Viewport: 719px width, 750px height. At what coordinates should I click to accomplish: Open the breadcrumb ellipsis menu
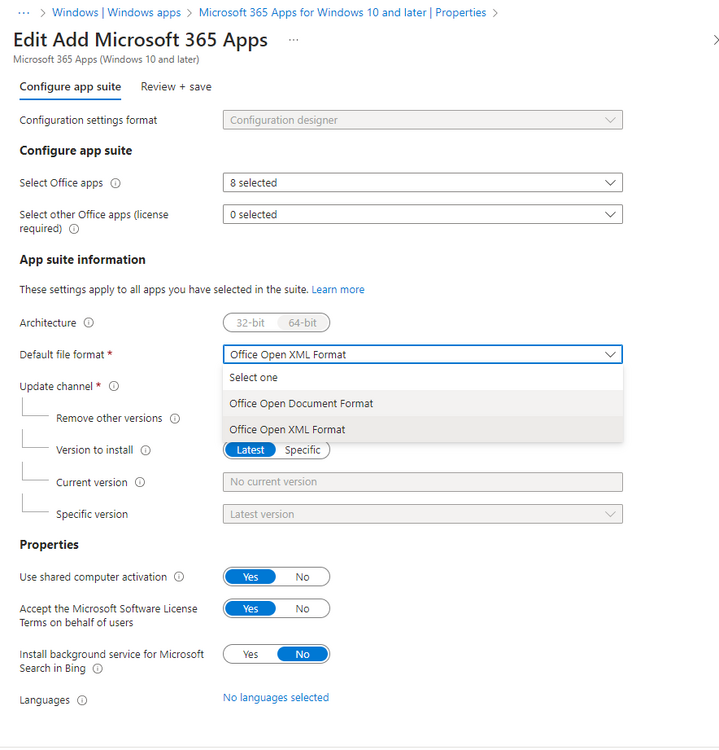click(x=23, y=13)
